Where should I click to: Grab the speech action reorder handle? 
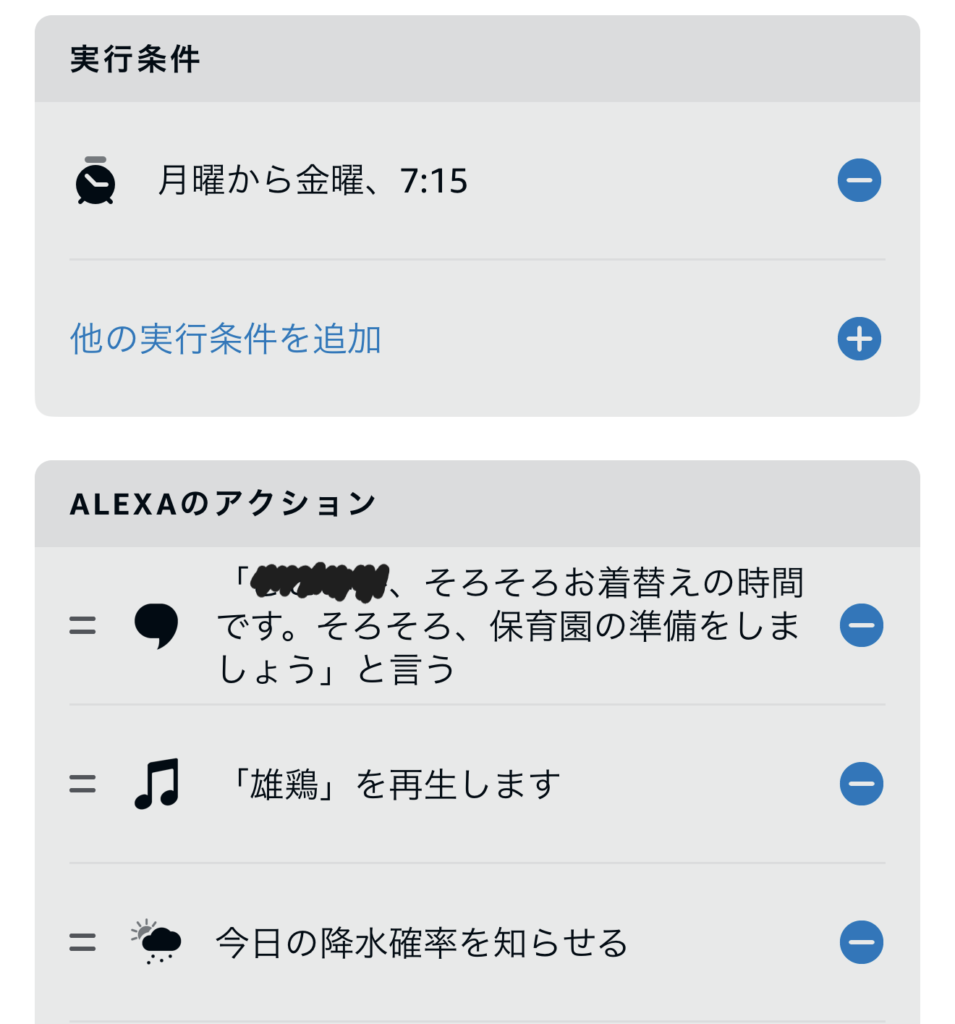tap(83, 626)
